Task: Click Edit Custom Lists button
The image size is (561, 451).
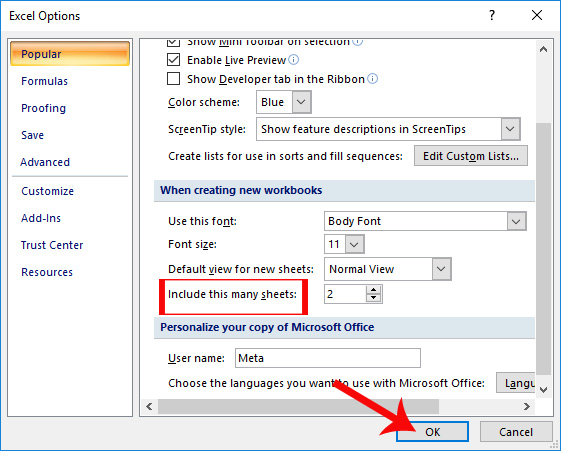Action: pyautogui.click(x=471, y=156)
